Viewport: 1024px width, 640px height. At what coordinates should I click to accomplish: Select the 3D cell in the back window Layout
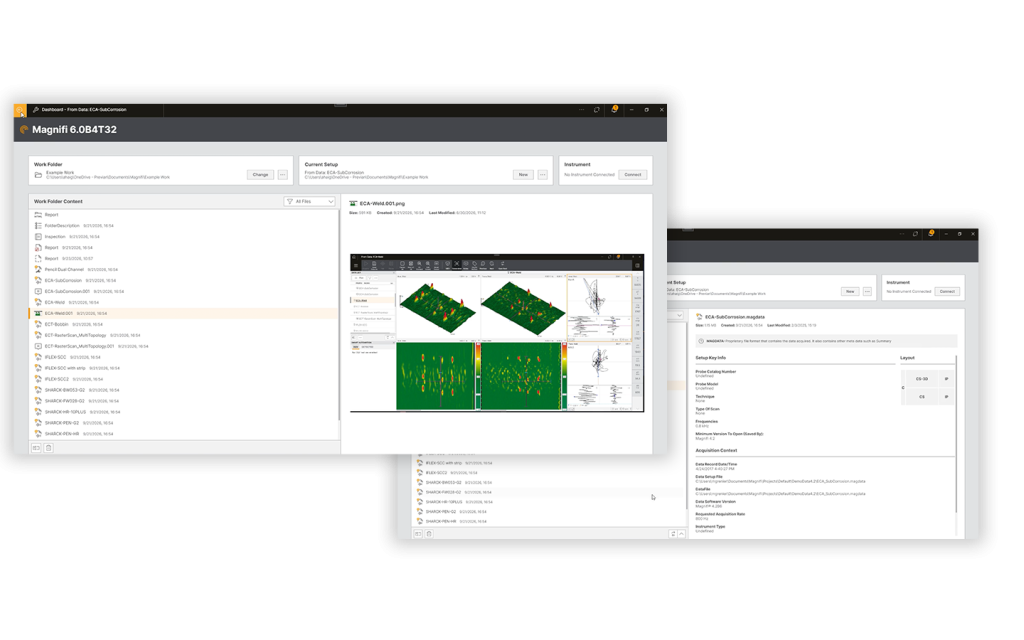click(921, 379)
